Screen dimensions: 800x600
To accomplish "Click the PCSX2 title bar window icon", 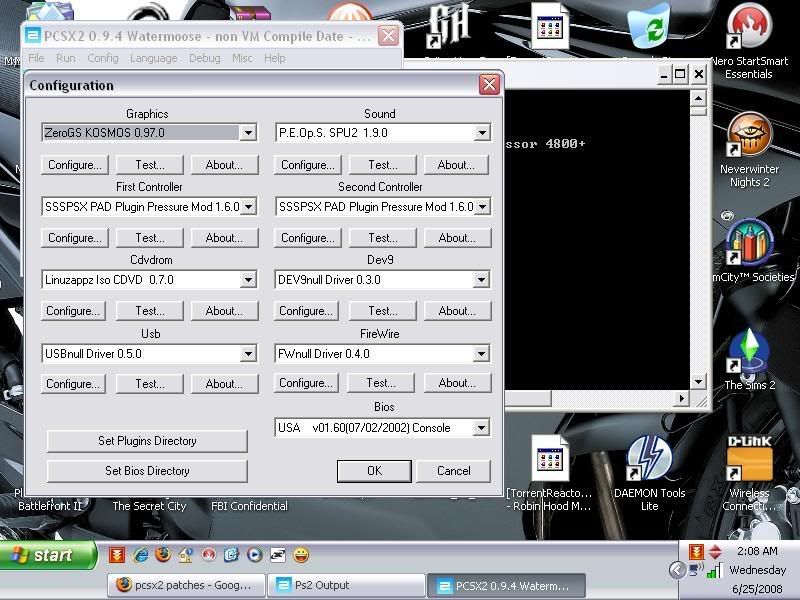I will tap(33, 36).
